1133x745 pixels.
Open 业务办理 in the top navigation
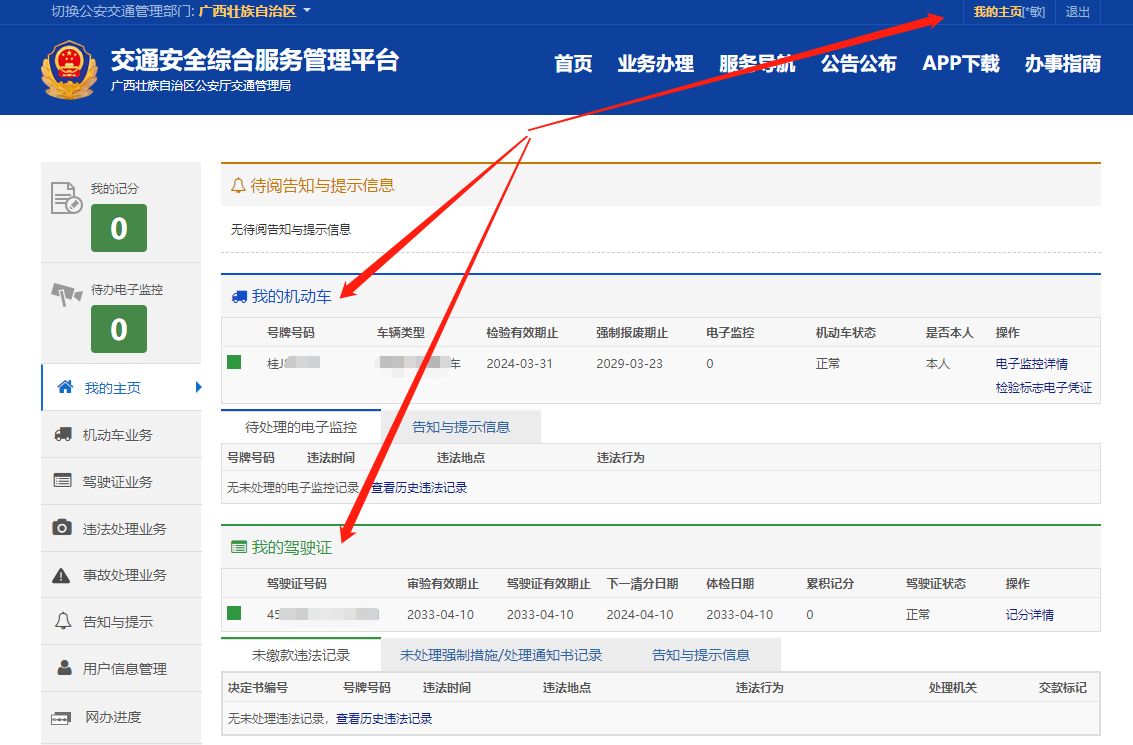pyautogui.click(x=655, y=64)
